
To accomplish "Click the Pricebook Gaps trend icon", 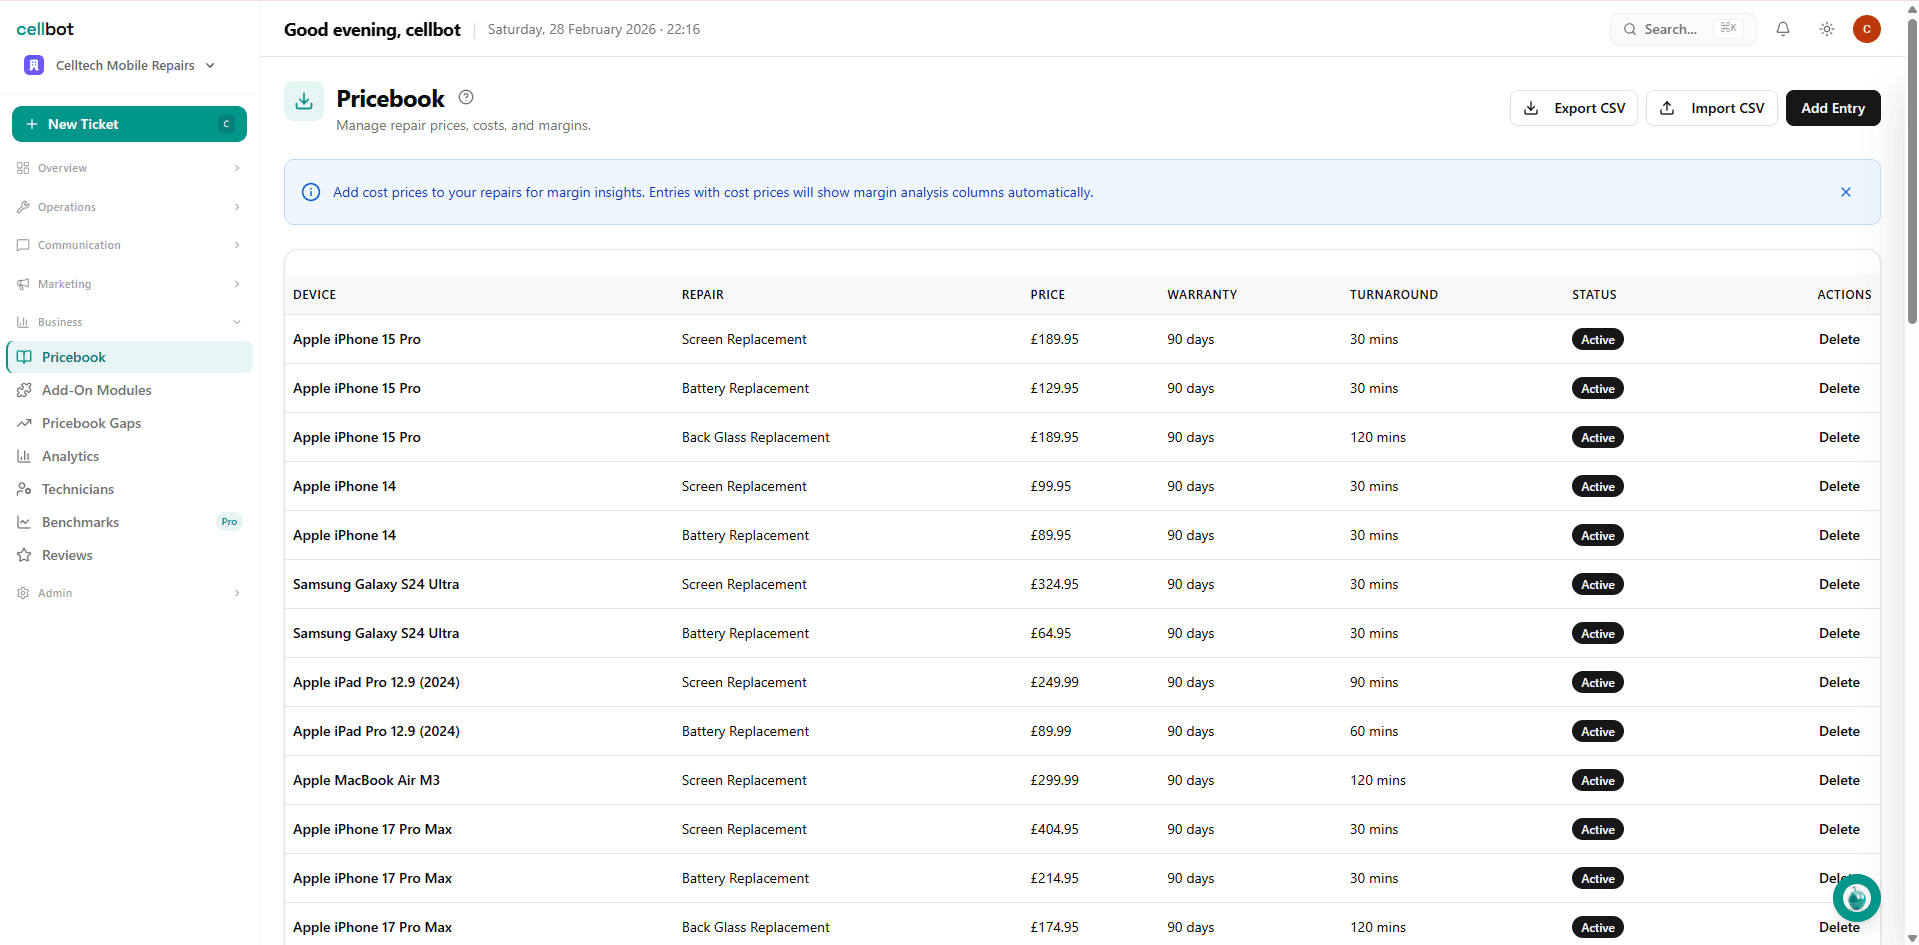I will click(x=24, y=423).
